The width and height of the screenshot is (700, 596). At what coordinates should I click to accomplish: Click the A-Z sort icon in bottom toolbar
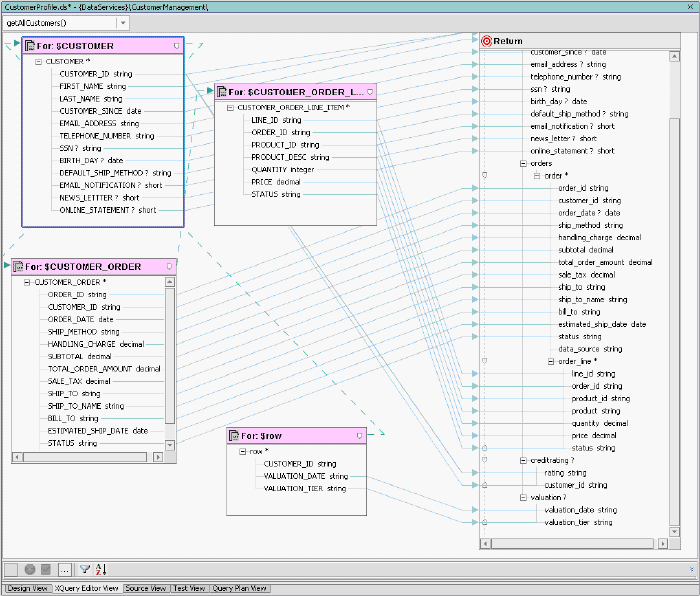click(x=101, y=569)
